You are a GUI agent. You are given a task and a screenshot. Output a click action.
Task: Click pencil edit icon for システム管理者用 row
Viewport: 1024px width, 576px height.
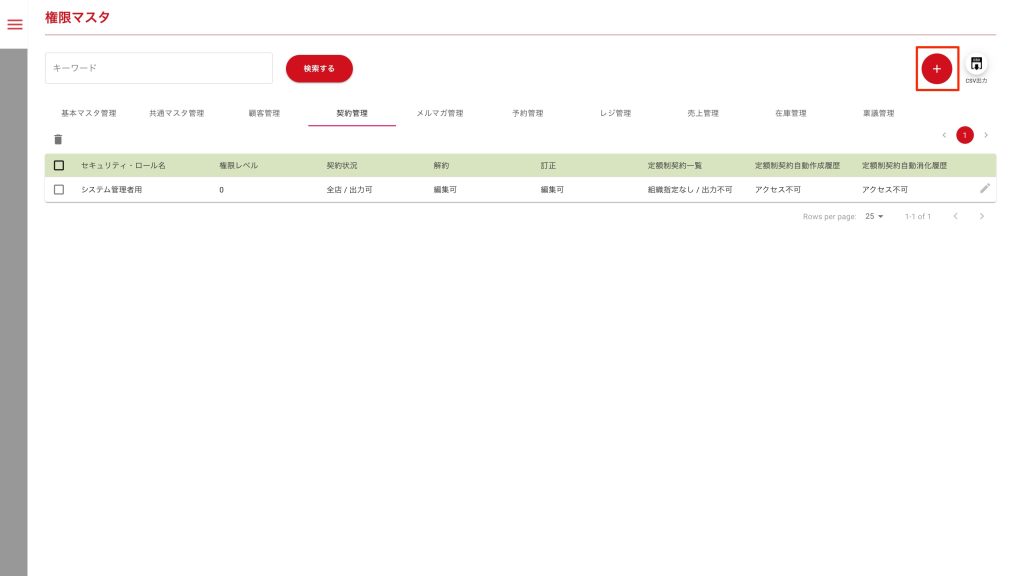985,188
